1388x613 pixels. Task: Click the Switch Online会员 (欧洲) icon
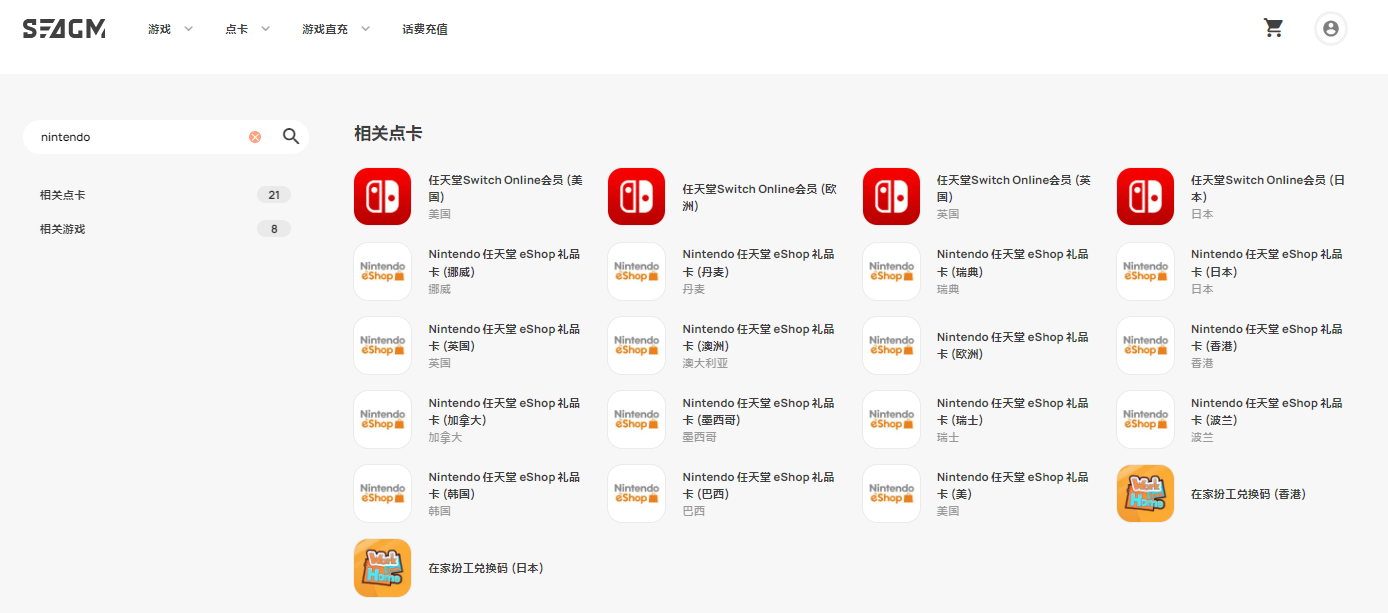tap(636, 197)
